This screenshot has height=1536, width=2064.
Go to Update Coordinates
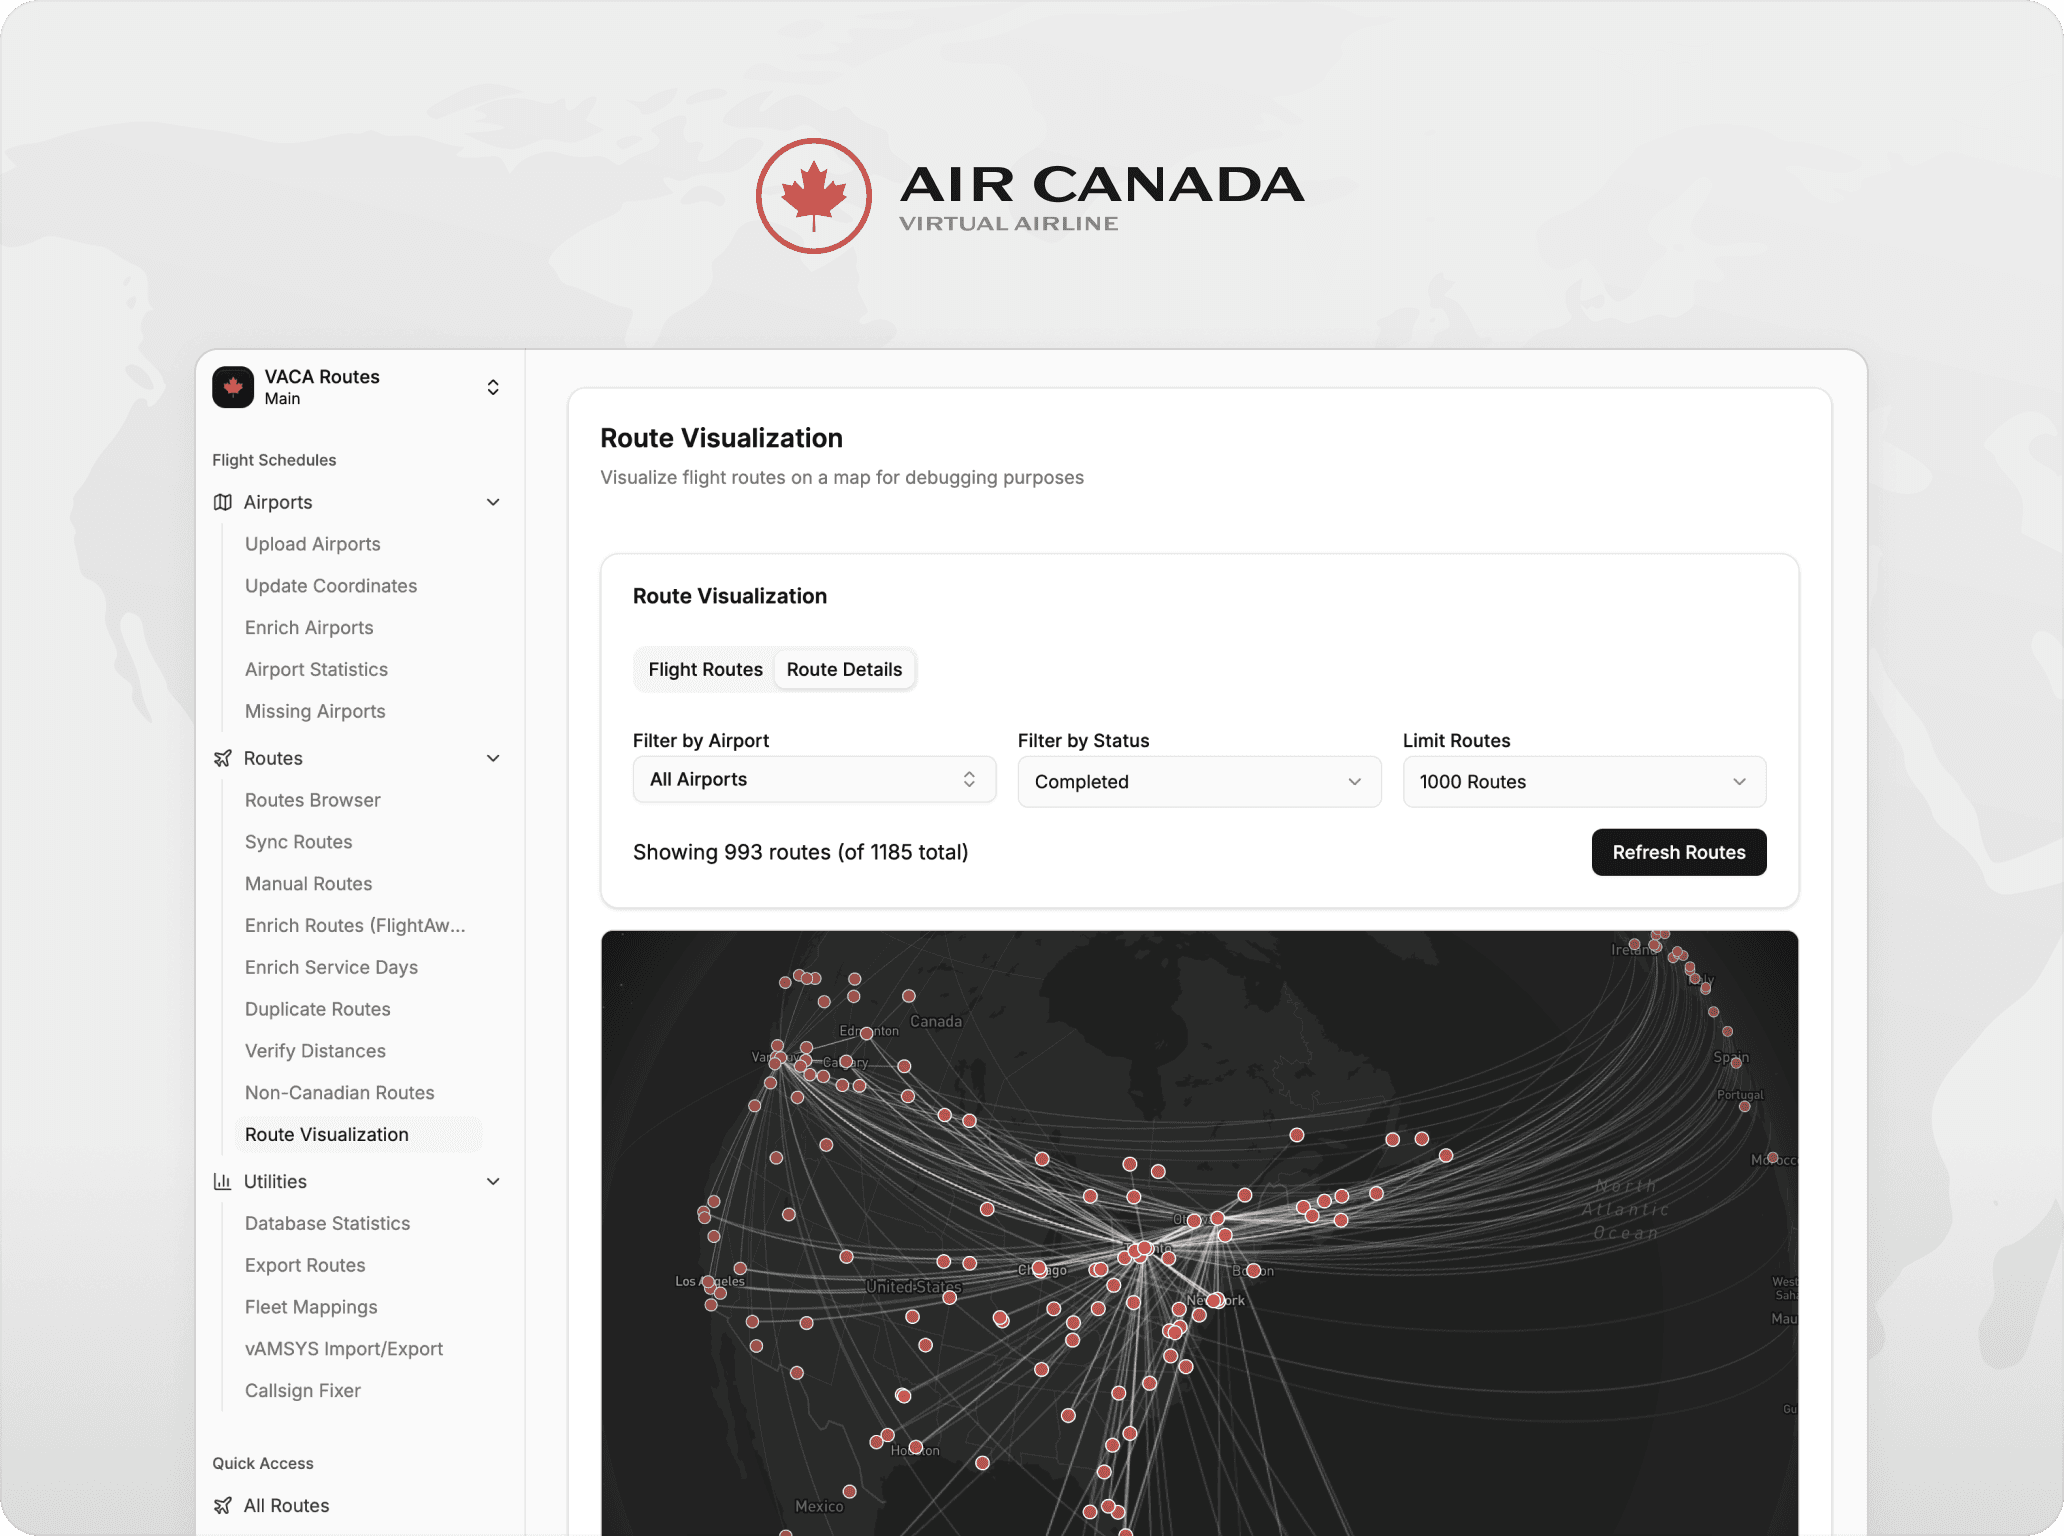[331, 586]
